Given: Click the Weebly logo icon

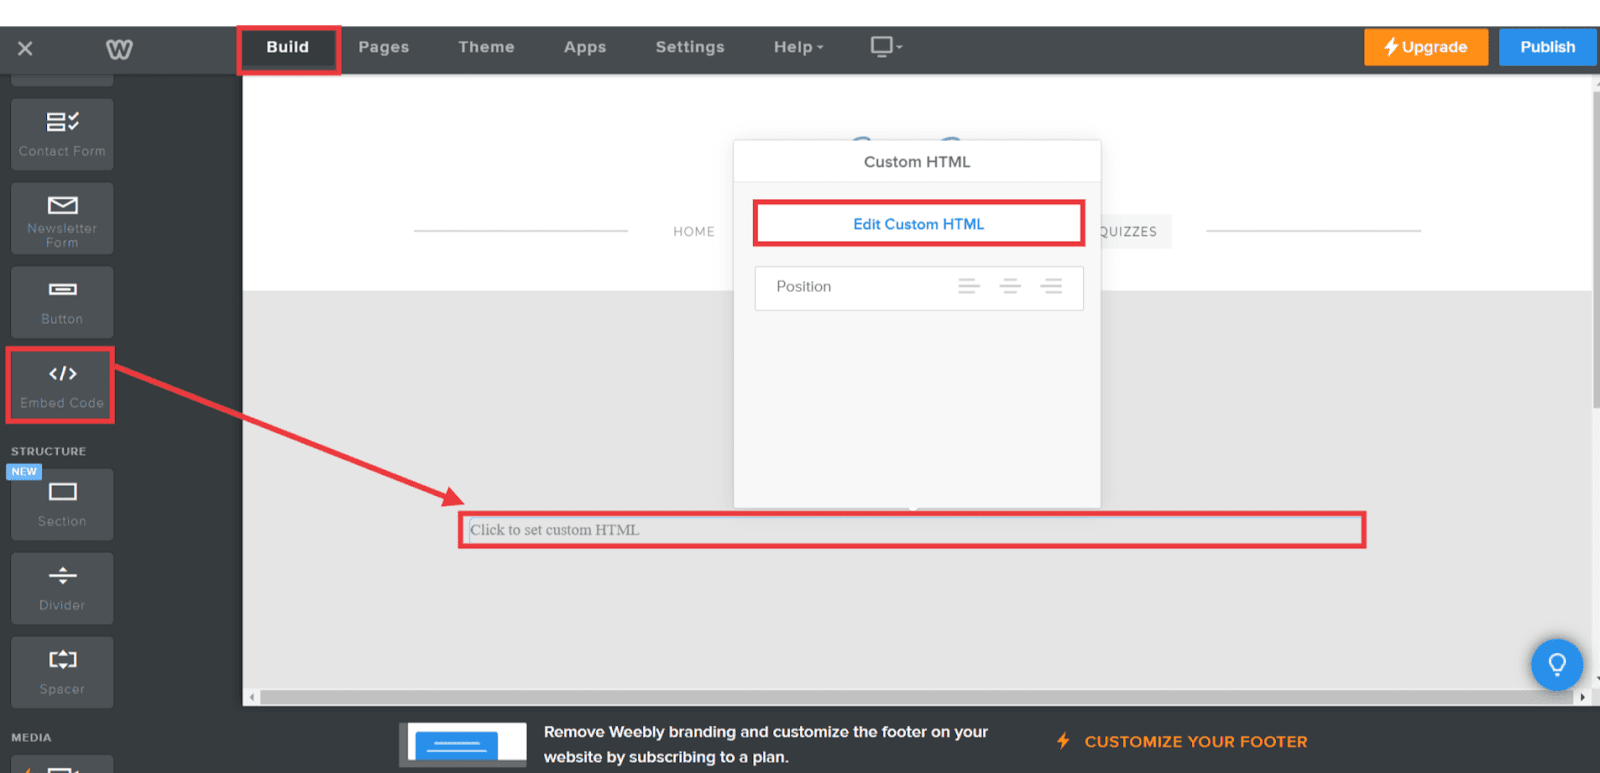Looking at the screenshot, I should [x=119, y=48].
